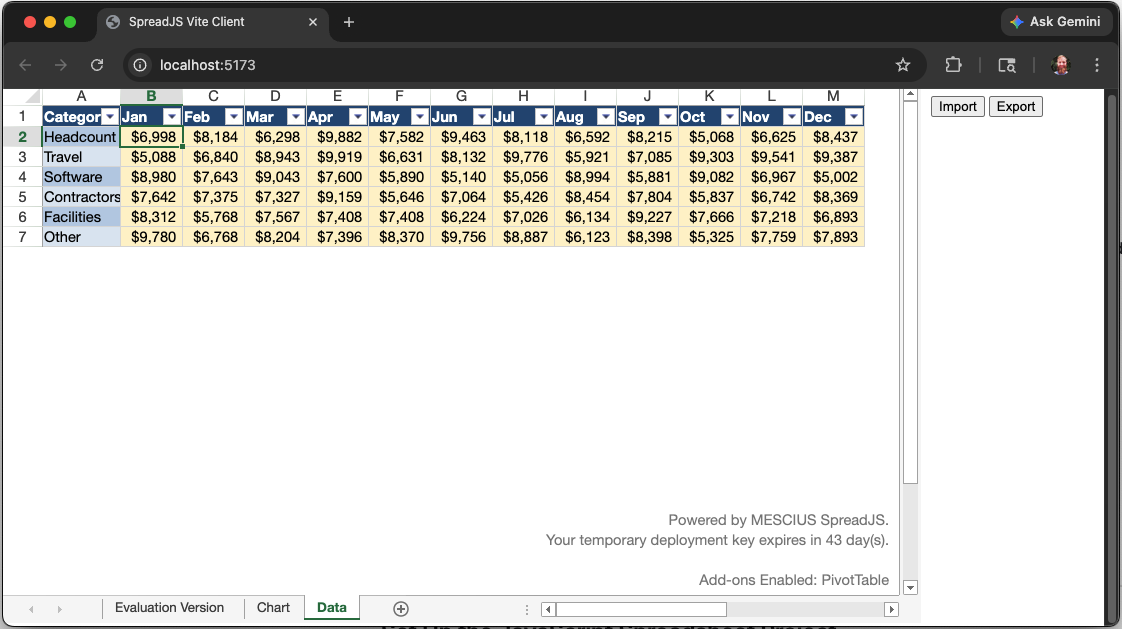Click the add new sheet plus icon
Screen dimensions: 1122x629
coord(401,609)
